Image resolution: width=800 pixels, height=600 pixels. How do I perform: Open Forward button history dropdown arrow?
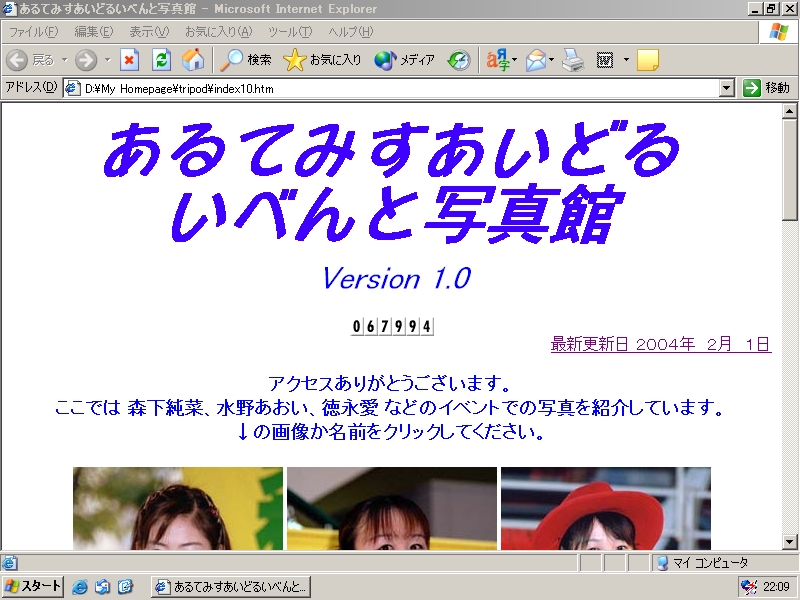108,60
